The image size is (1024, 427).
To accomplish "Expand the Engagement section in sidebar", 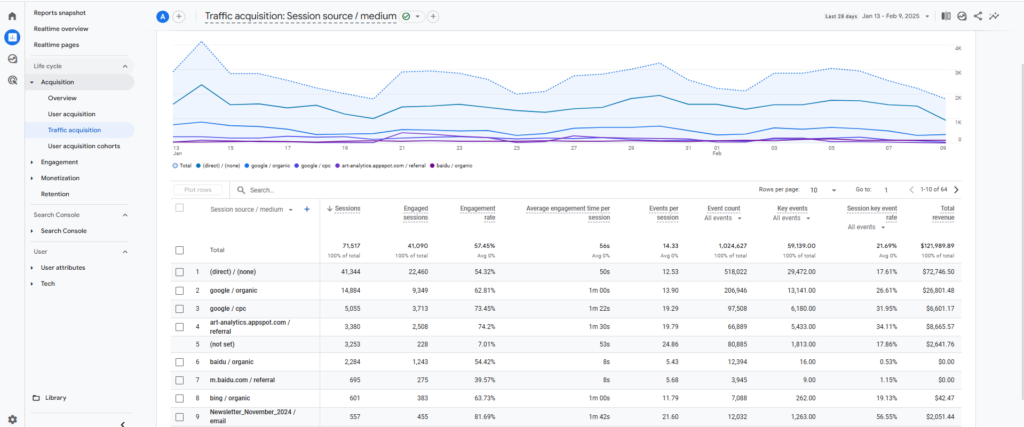I will pyautogui.click(x=60, y=161).
